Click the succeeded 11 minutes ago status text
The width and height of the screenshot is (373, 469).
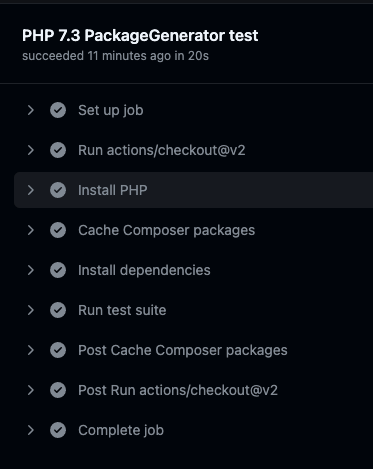(115, 56)
